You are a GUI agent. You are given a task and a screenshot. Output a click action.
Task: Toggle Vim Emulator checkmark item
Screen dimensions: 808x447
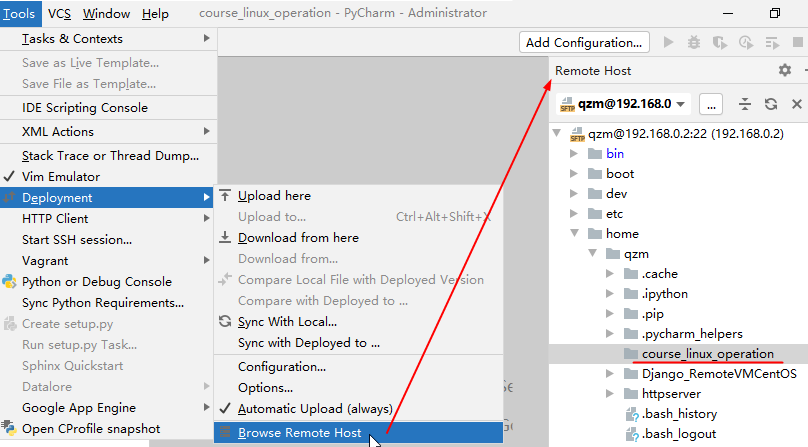(108, 177)
